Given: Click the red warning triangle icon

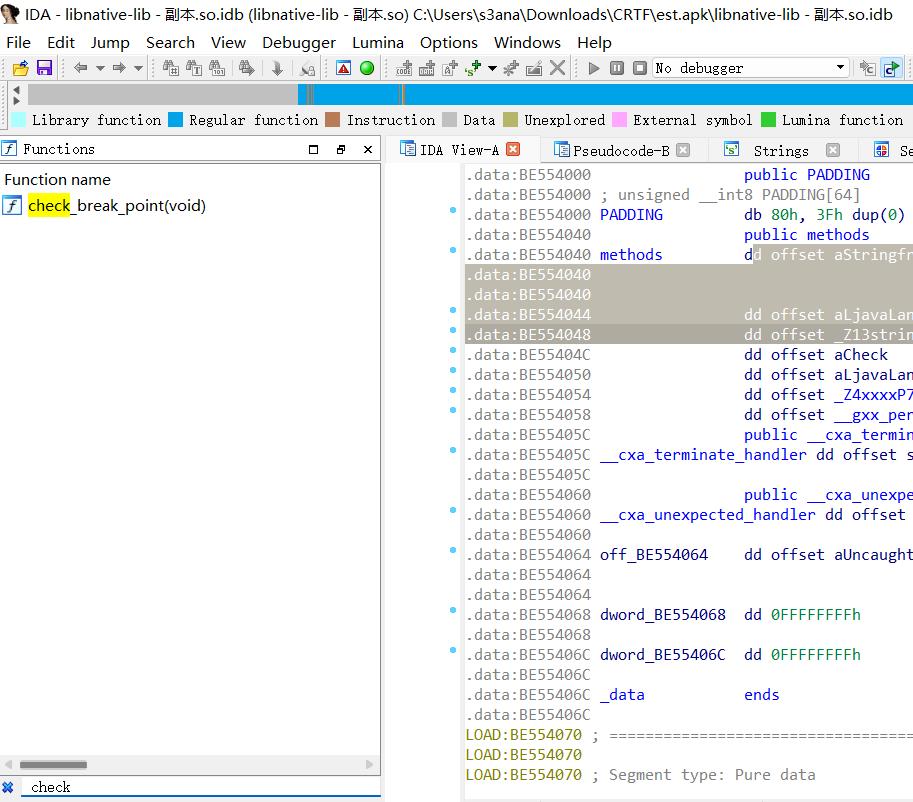Looking at the screenshot, I should tap(343, 68).
